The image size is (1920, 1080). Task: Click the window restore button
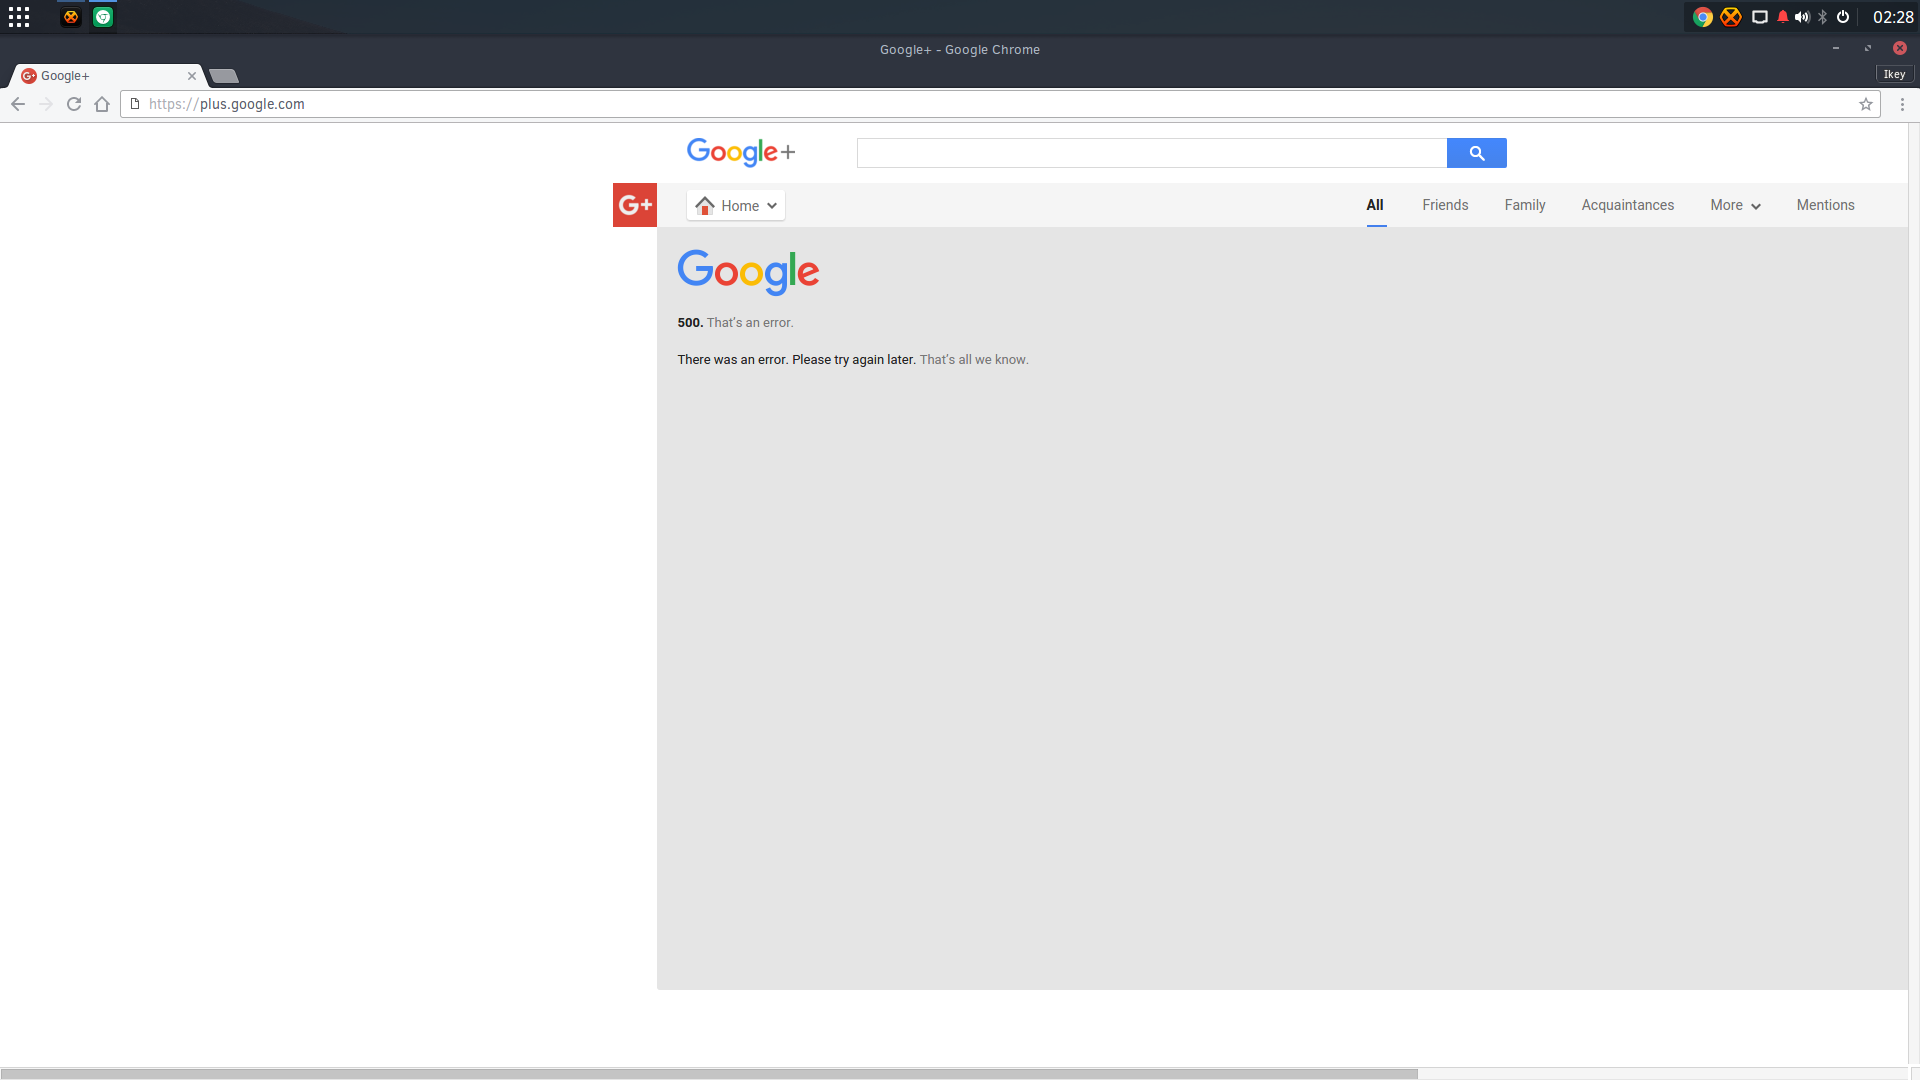click(x=1868, y=48)
